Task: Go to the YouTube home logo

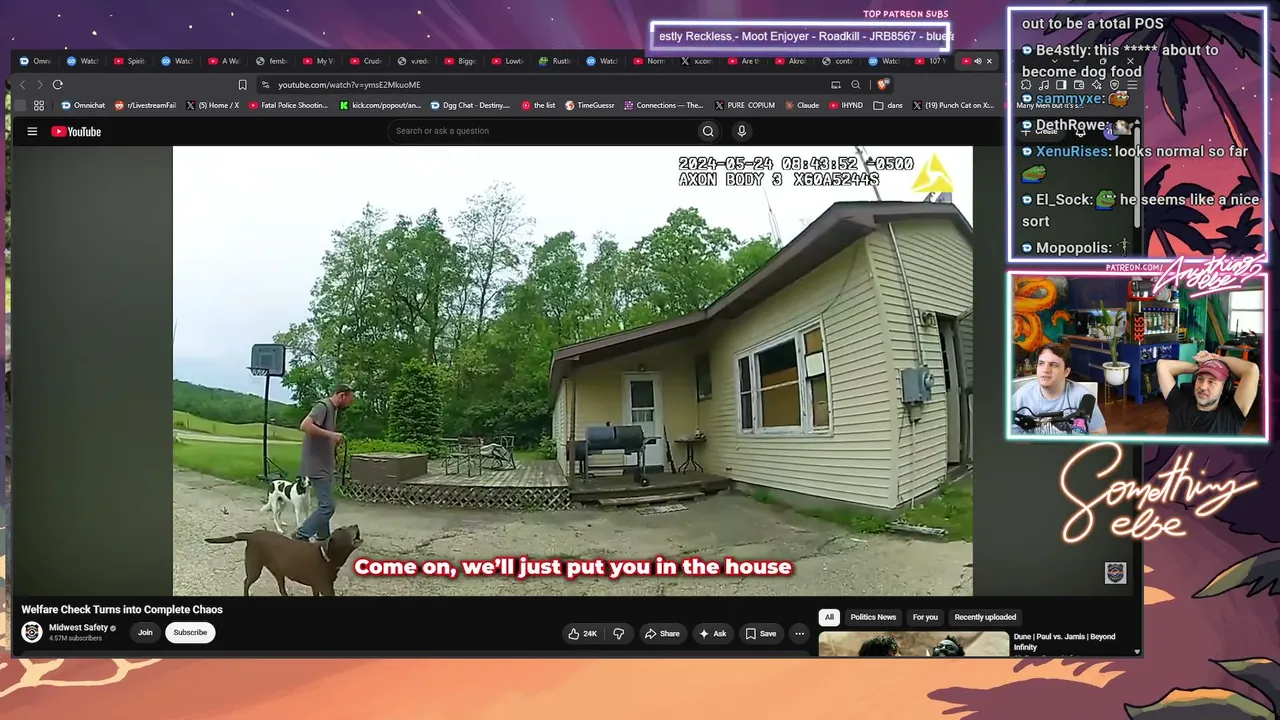Action: click(76, 131)
